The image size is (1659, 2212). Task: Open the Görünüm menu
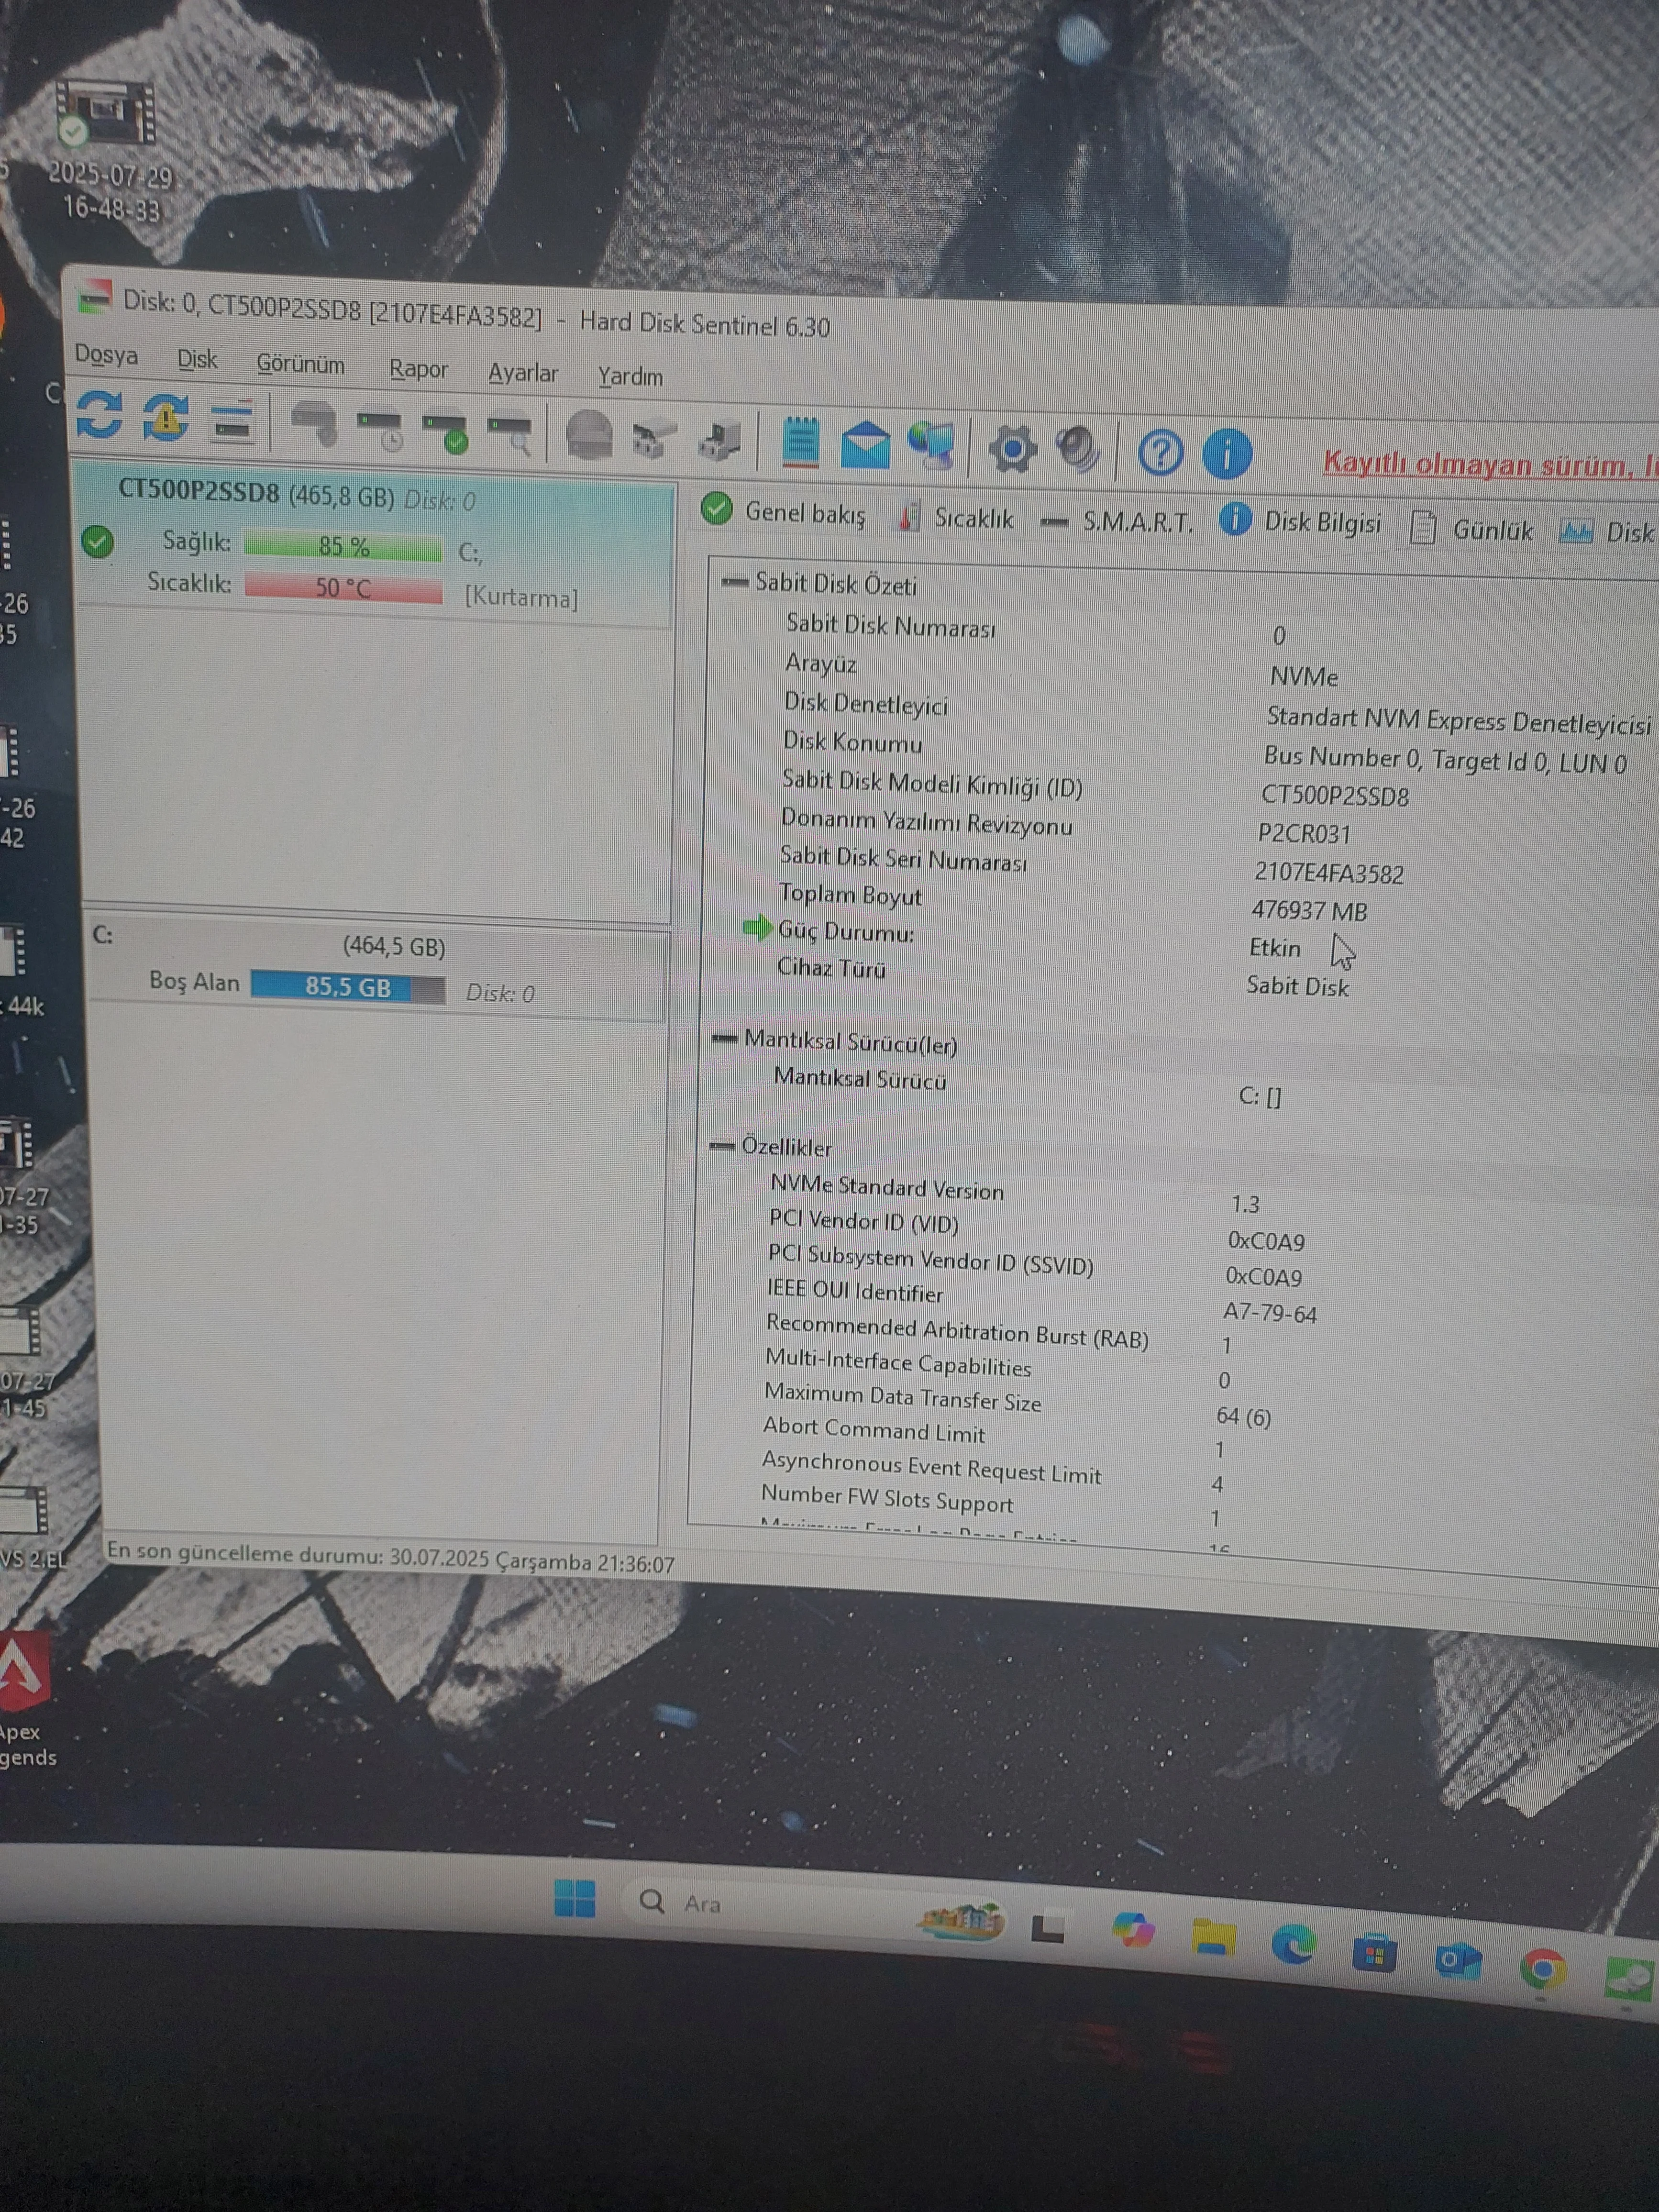300,365
